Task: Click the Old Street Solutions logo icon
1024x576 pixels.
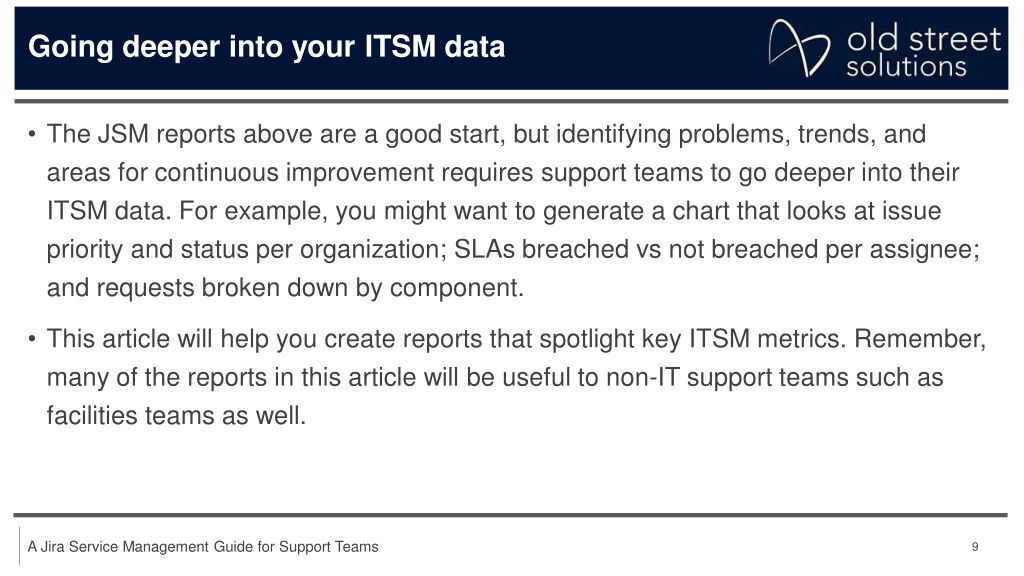Action: 799,48
